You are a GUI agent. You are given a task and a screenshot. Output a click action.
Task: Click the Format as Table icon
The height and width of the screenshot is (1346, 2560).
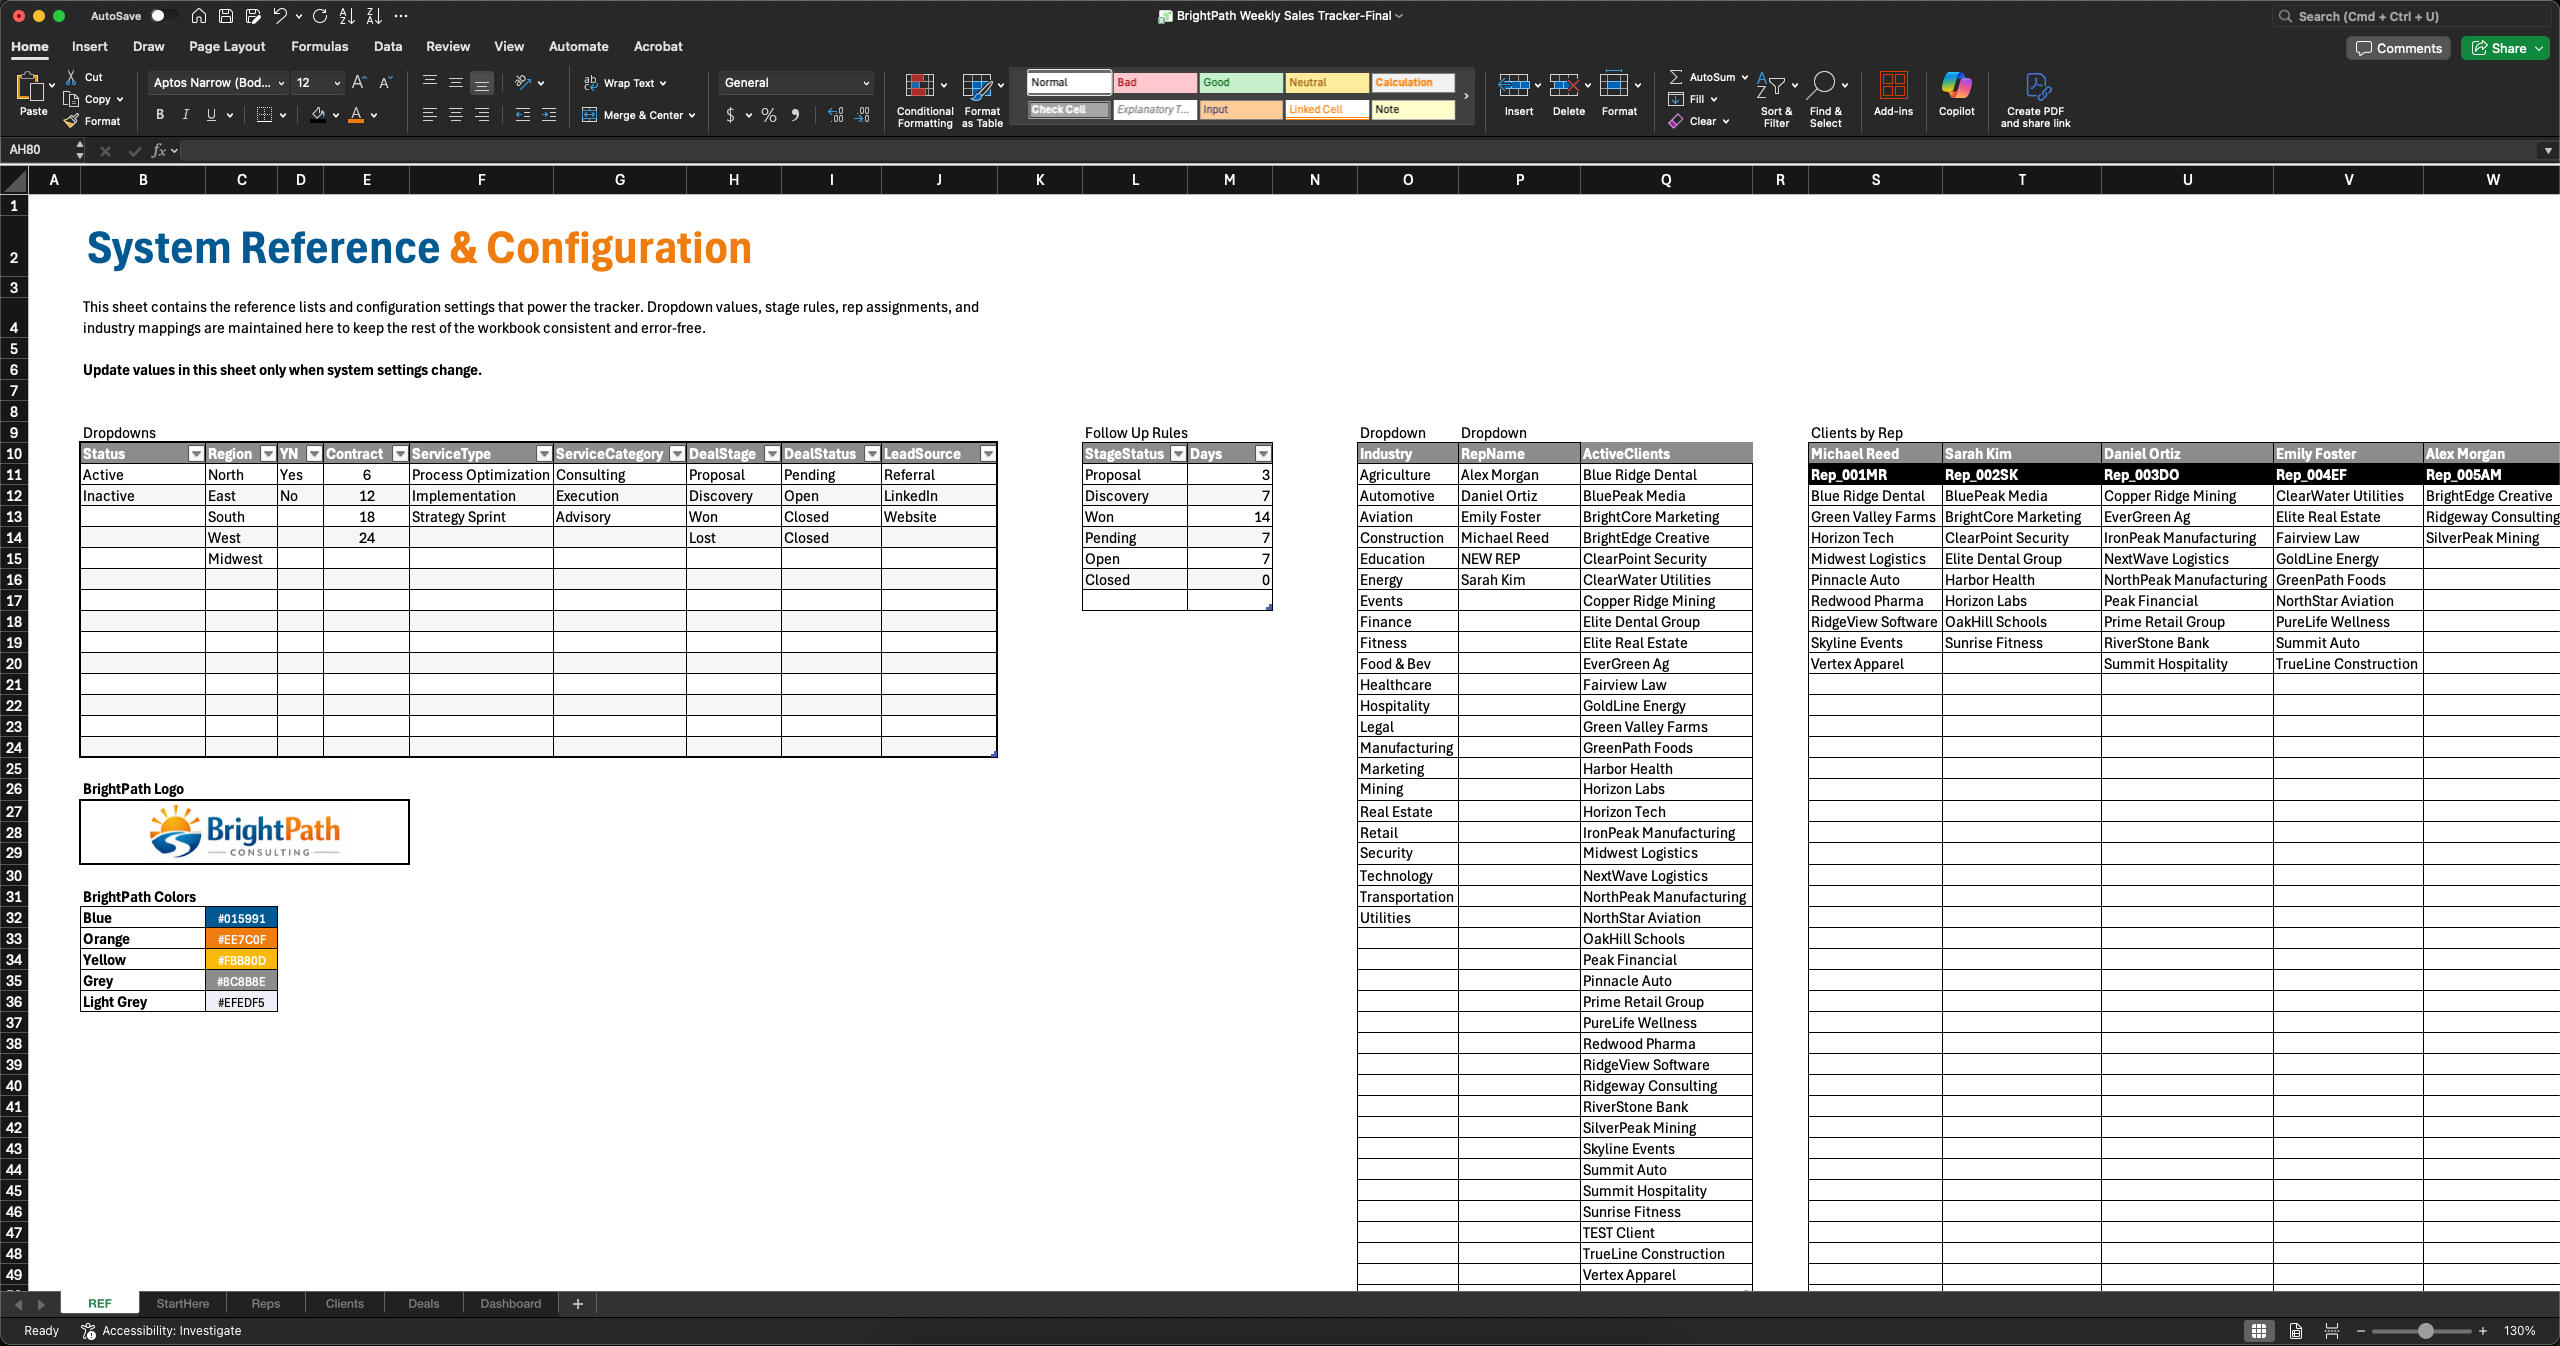pyautogui.click(x=977, y=86)
